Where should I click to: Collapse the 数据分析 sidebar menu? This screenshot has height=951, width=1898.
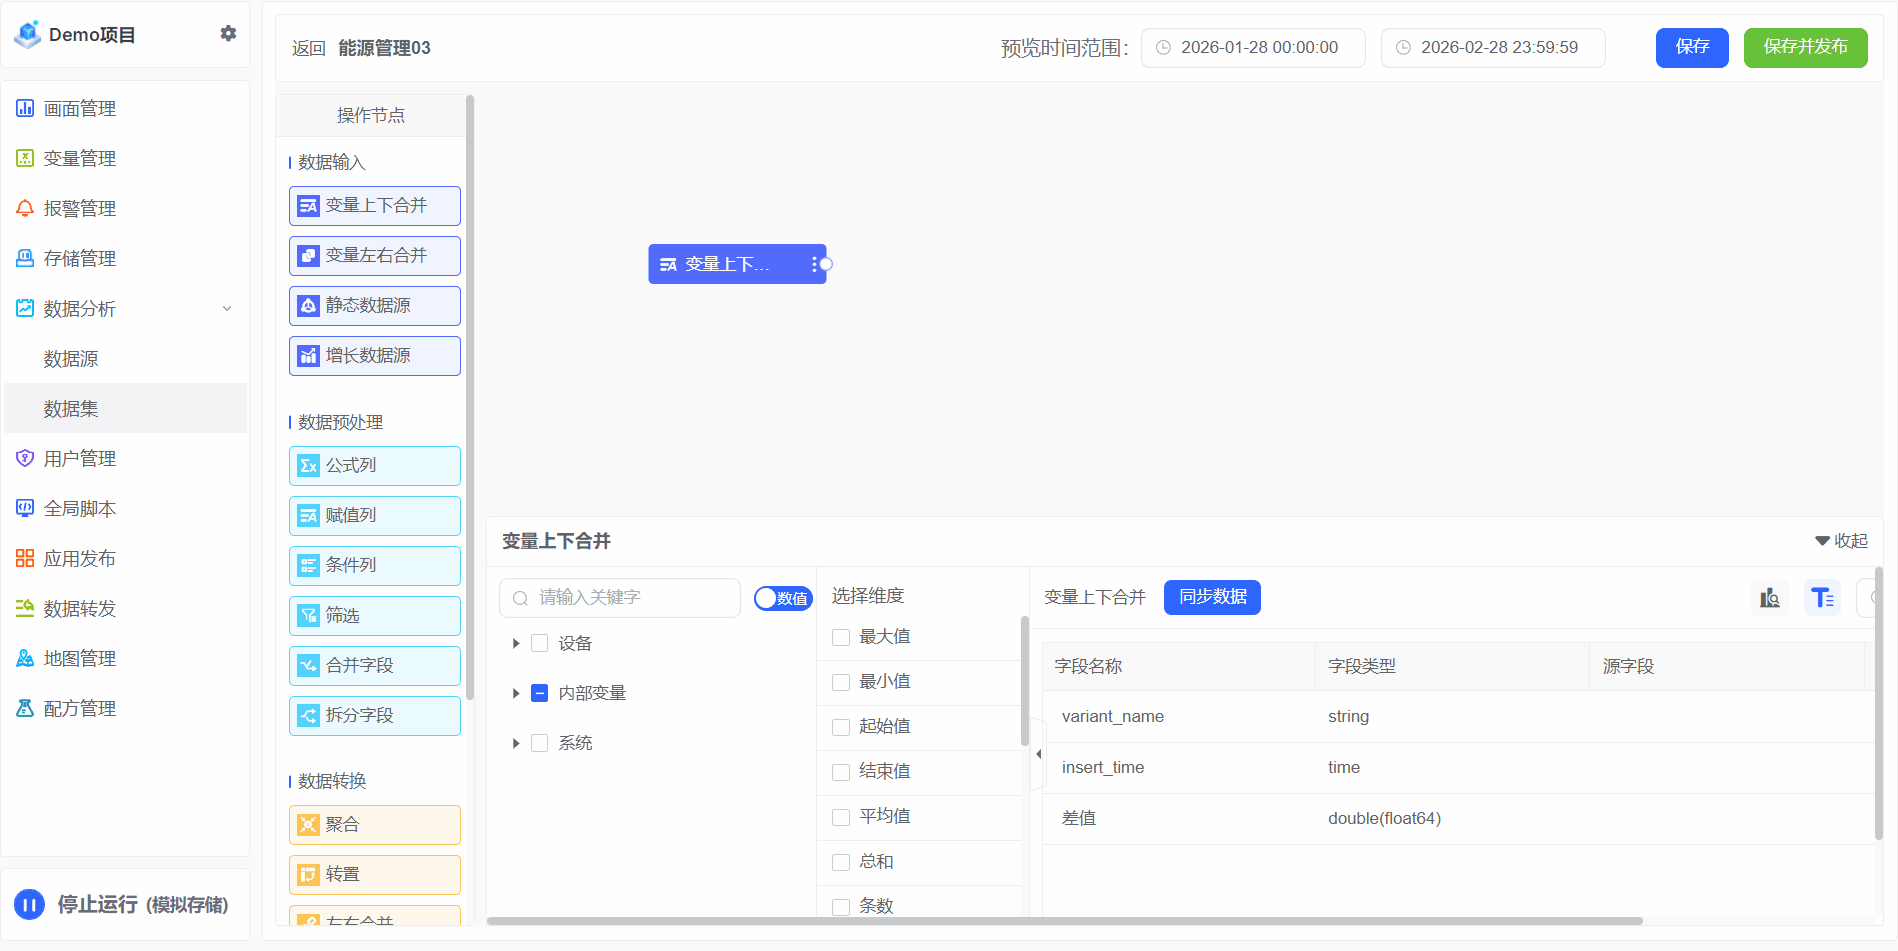[227, 309]
